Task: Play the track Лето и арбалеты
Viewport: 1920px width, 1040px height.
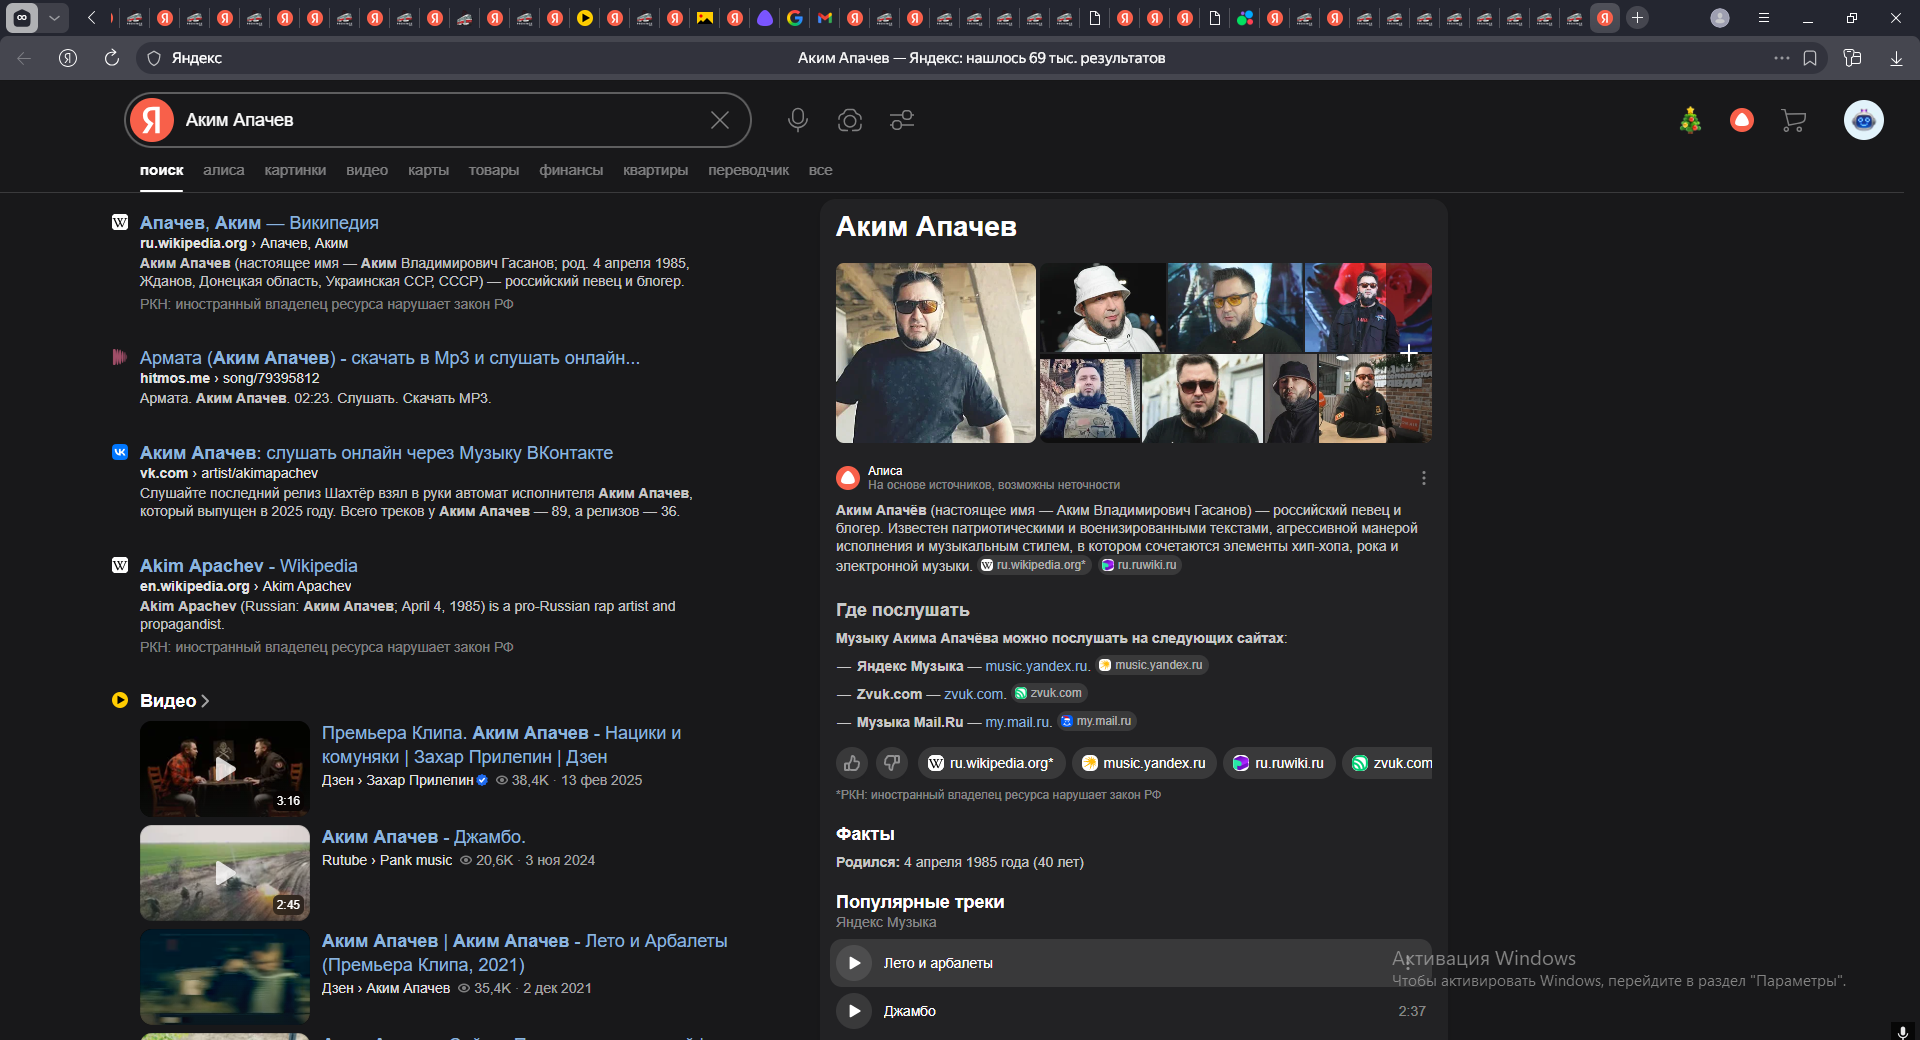Action: [x=854, y=963]
